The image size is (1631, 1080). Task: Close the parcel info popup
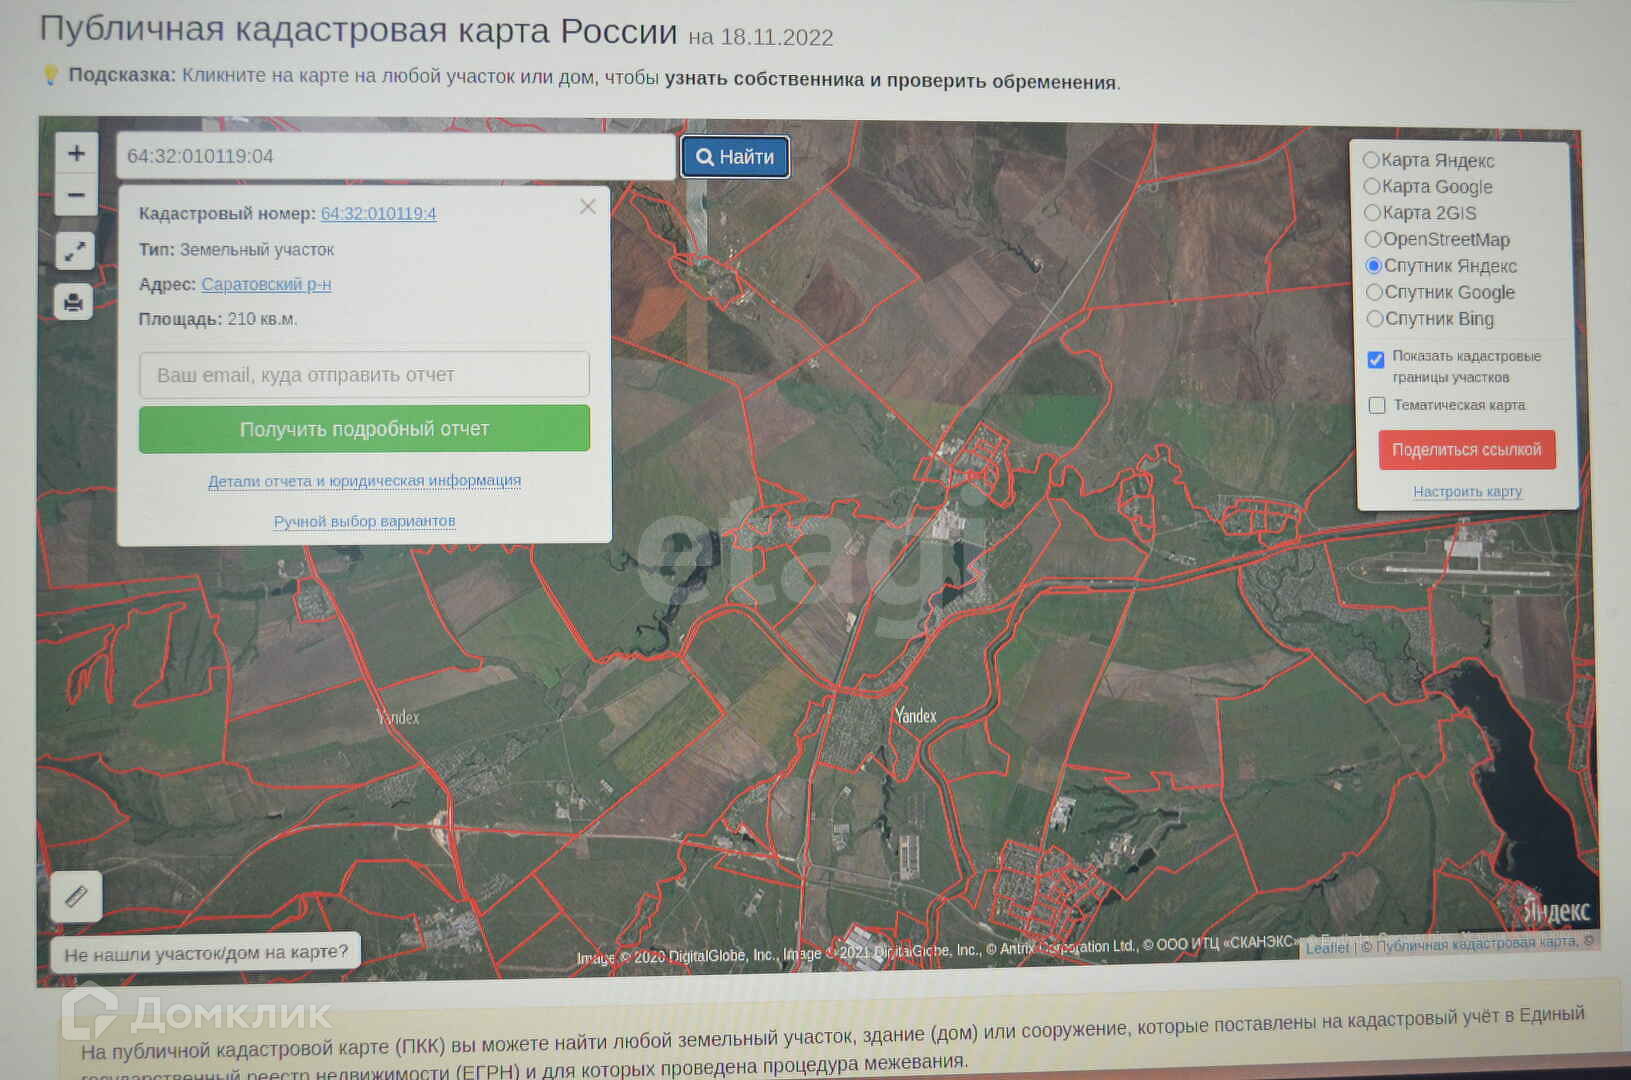pyautogui.click(x=588, y=206)
